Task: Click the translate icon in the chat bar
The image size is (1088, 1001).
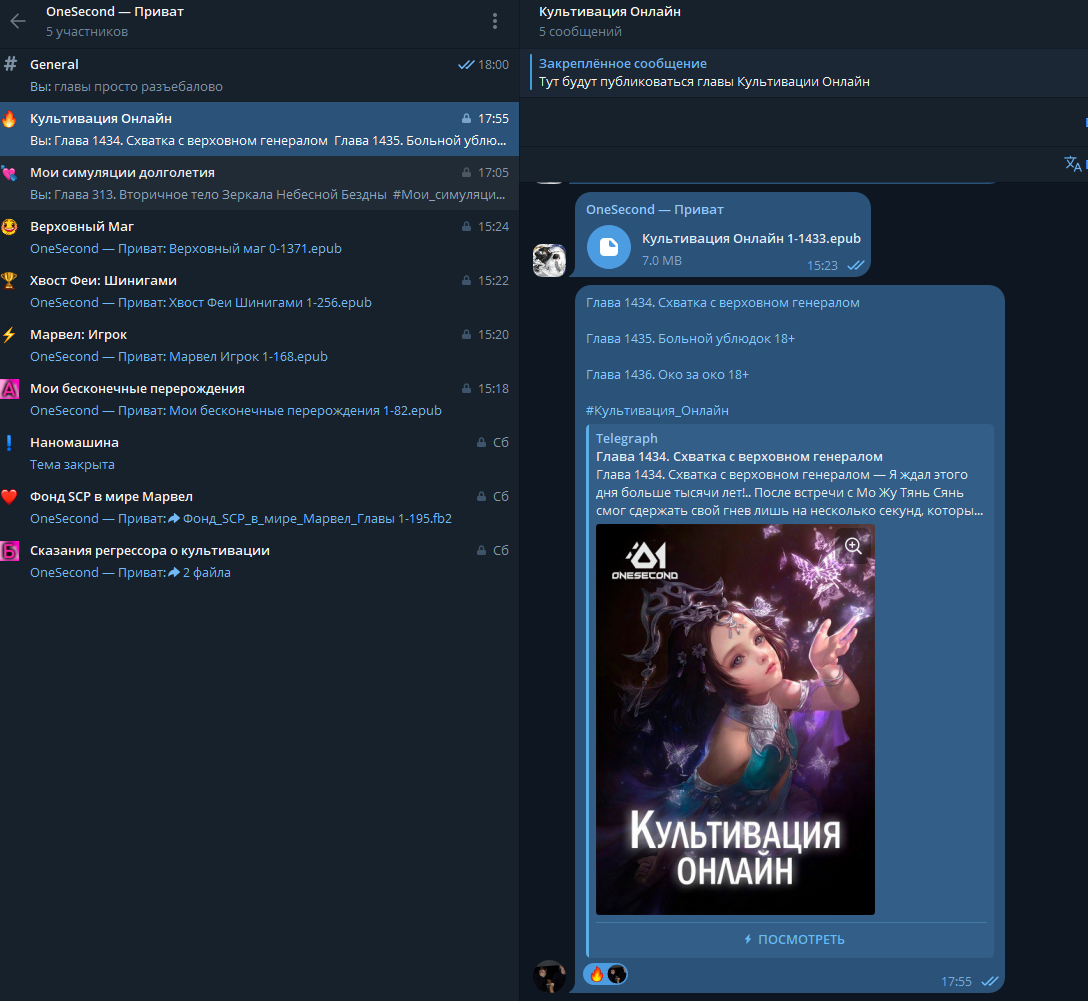Action: coord(1073,164)
